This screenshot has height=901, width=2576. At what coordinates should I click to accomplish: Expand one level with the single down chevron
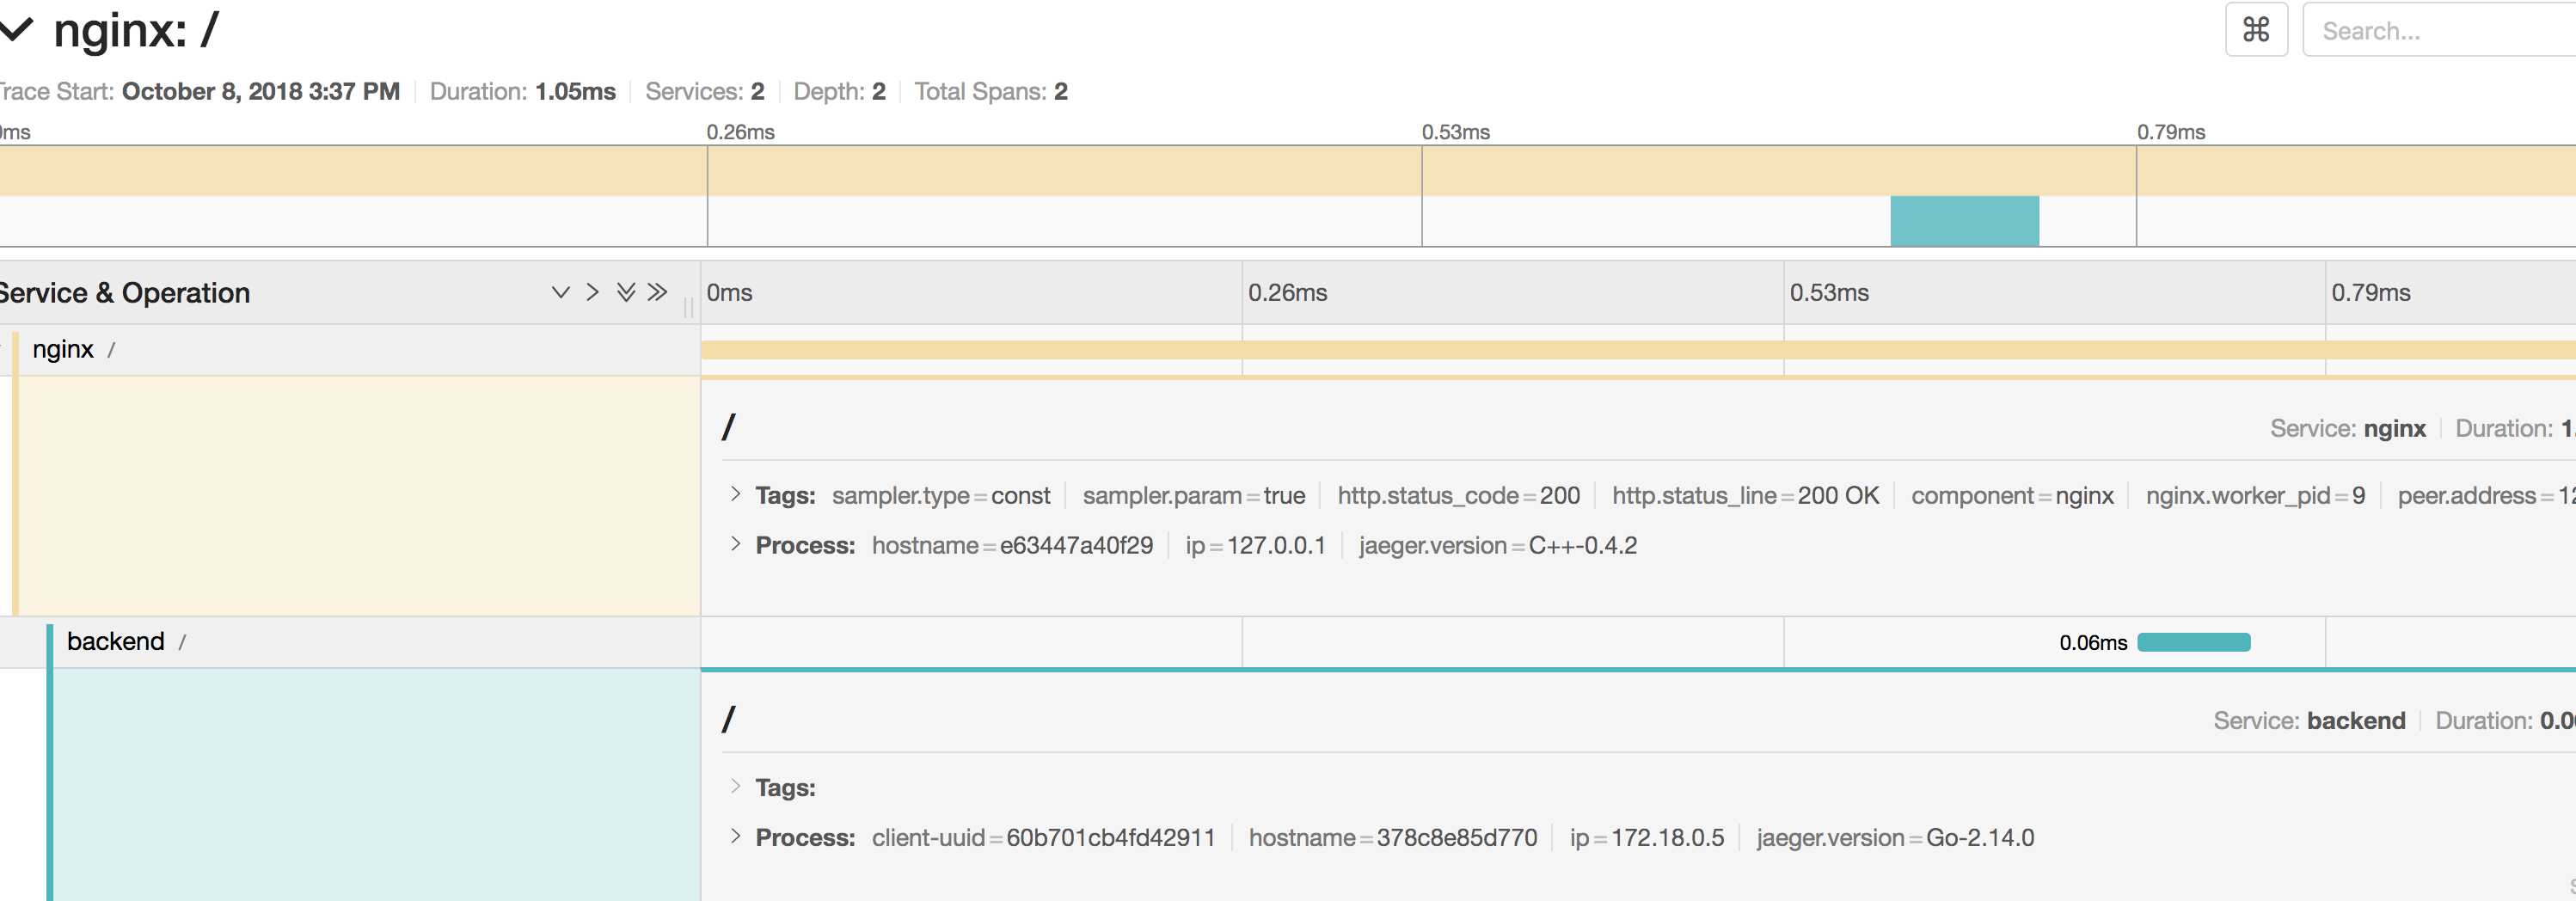(560, 292)
